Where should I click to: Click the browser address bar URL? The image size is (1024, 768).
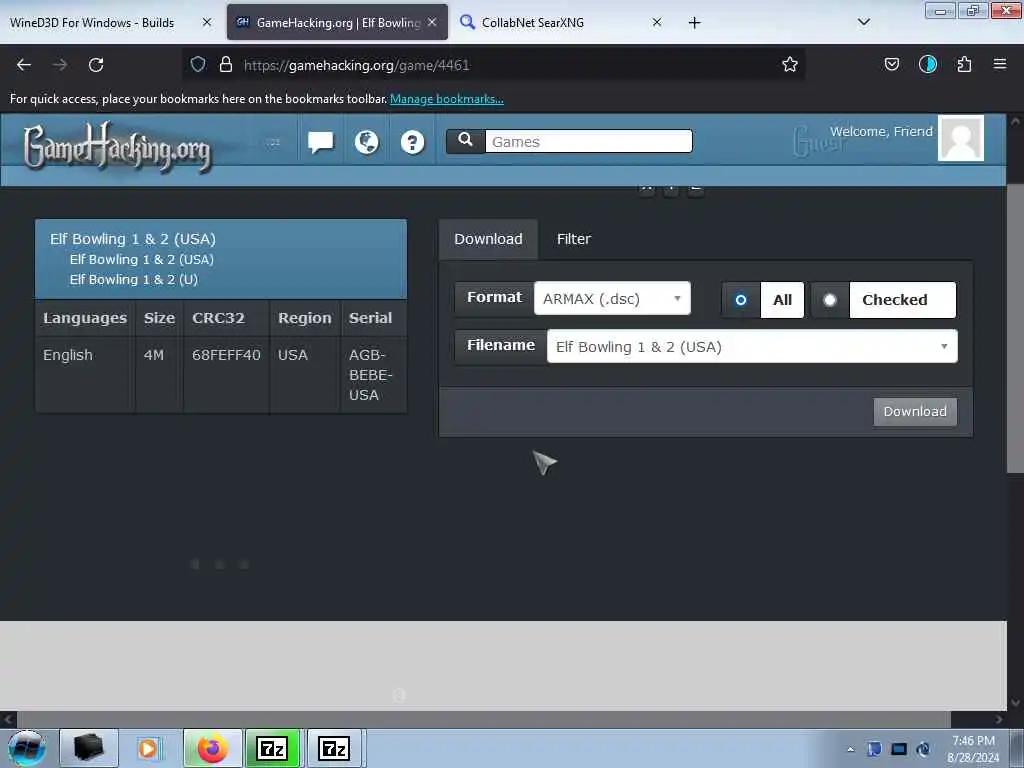click(x=357, y=65)
